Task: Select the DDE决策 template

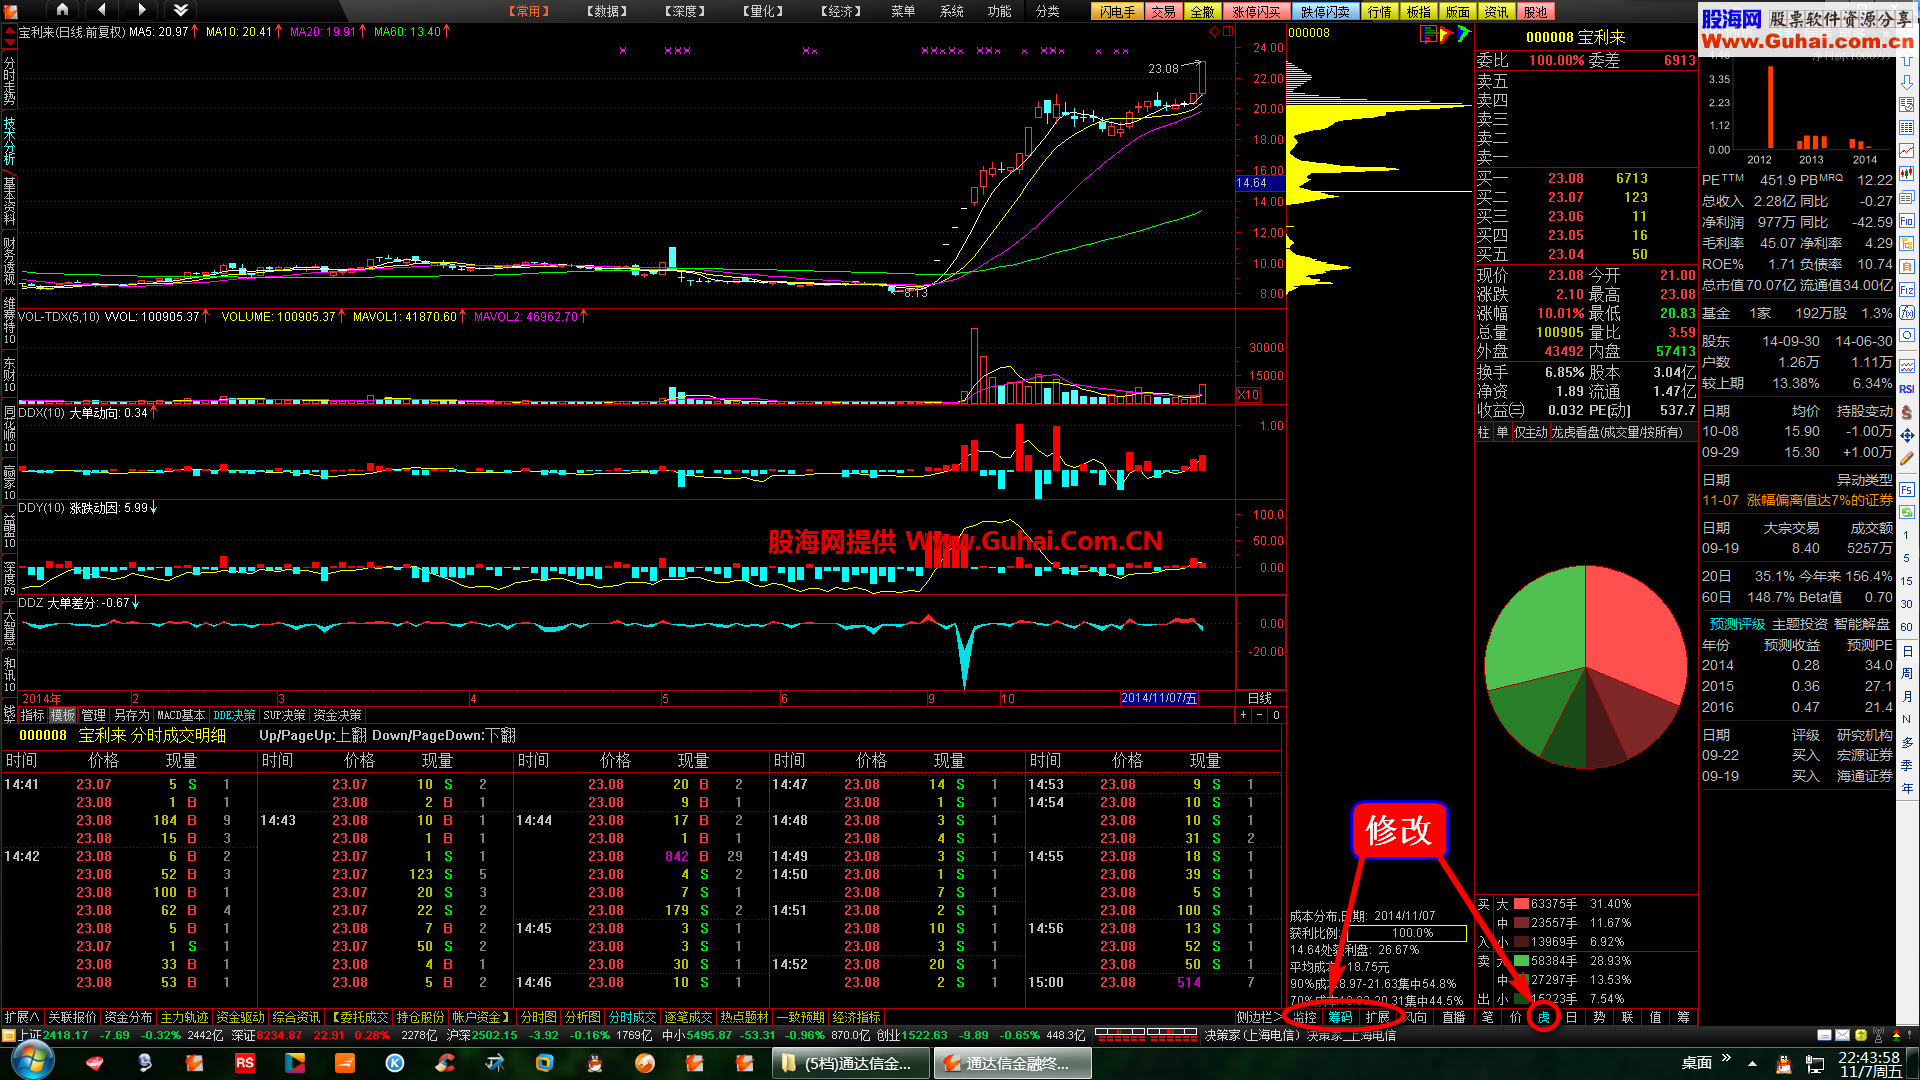Action: click(235, 715)
